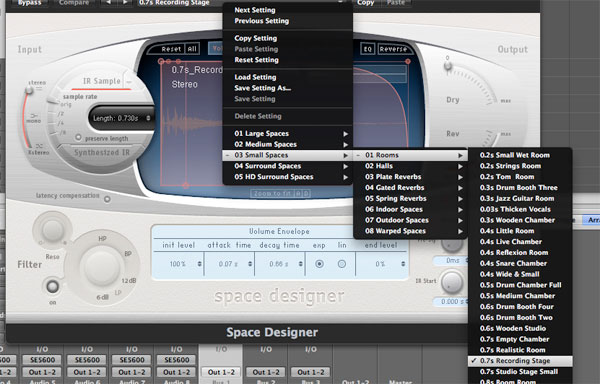Expand 01 Large Spaces submenu

(287, 133)
